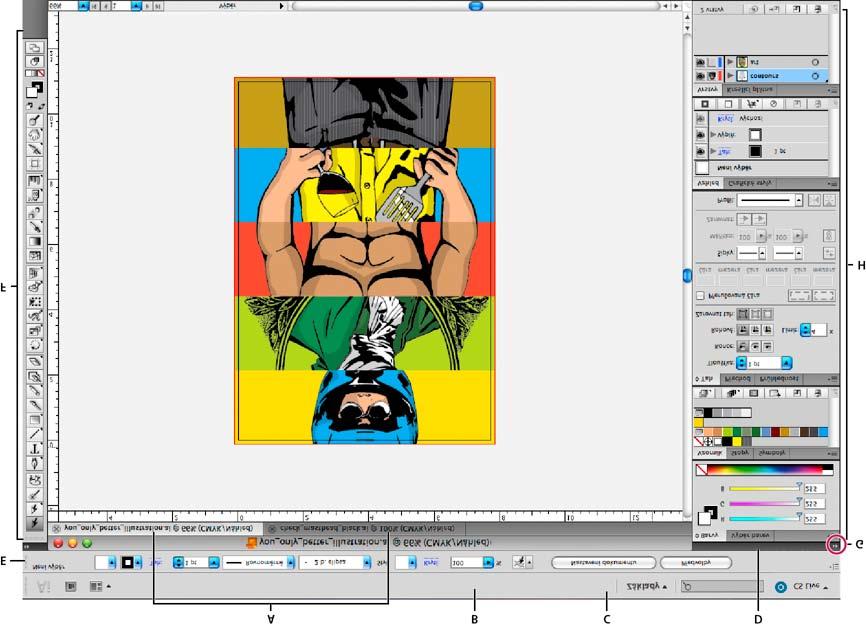Align stroke to center
The width and height of the screenshot is (866, 625).
743,314
